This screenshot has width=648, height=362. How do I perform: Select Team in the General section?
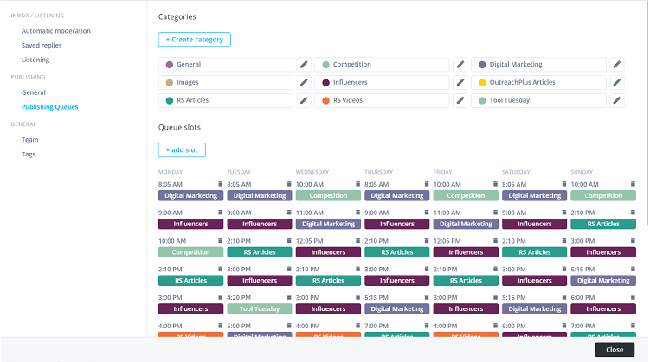30,140
